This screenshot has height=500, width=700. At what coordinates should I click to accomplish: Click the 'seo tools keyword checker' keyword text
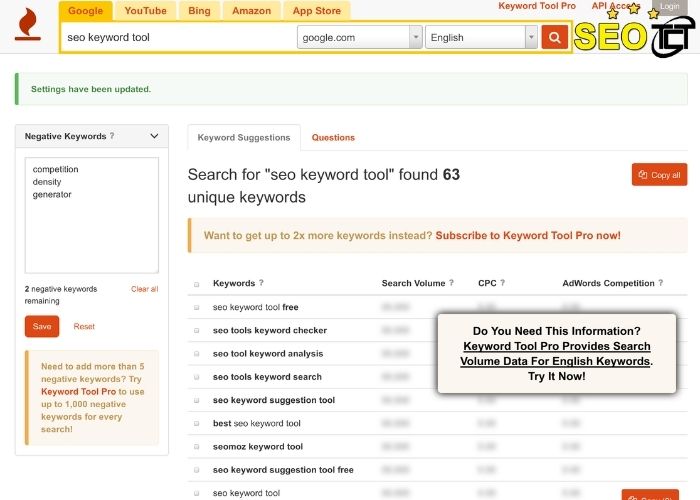pos(270,330)
